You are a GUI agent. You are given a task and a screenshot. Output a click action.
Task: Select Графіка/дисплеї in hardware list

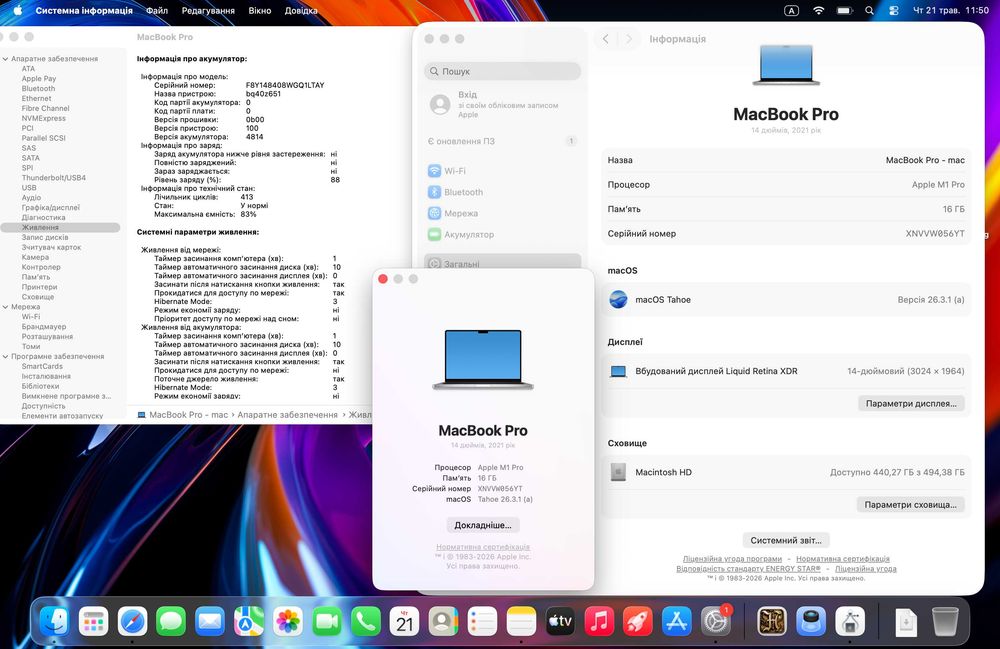(50, 207)
